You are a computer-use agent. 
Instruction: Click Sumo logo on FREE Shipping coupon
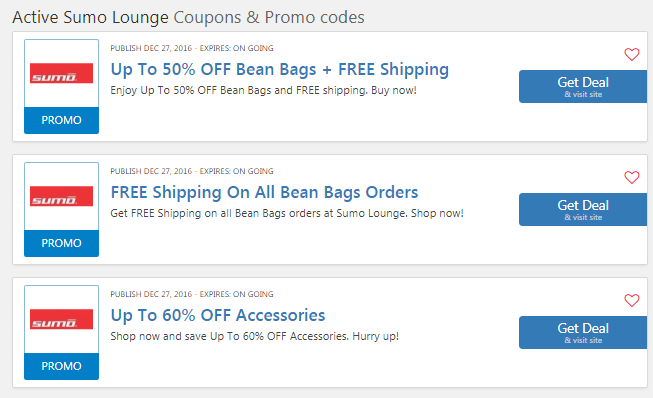pos(61,196)
